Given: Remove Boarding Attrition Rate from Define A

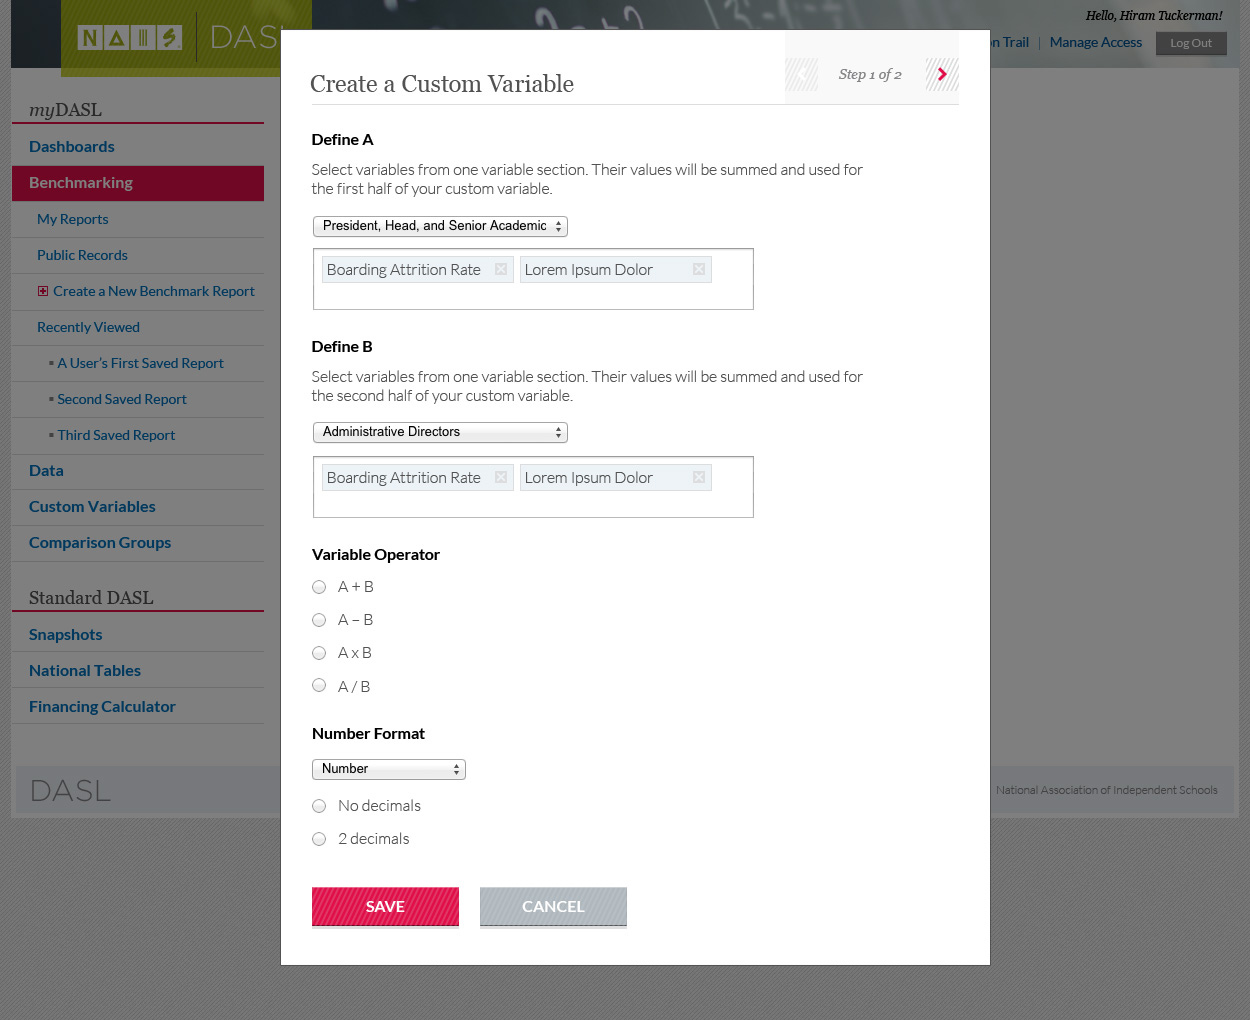Looking at the screenshot, I should 501,270.
